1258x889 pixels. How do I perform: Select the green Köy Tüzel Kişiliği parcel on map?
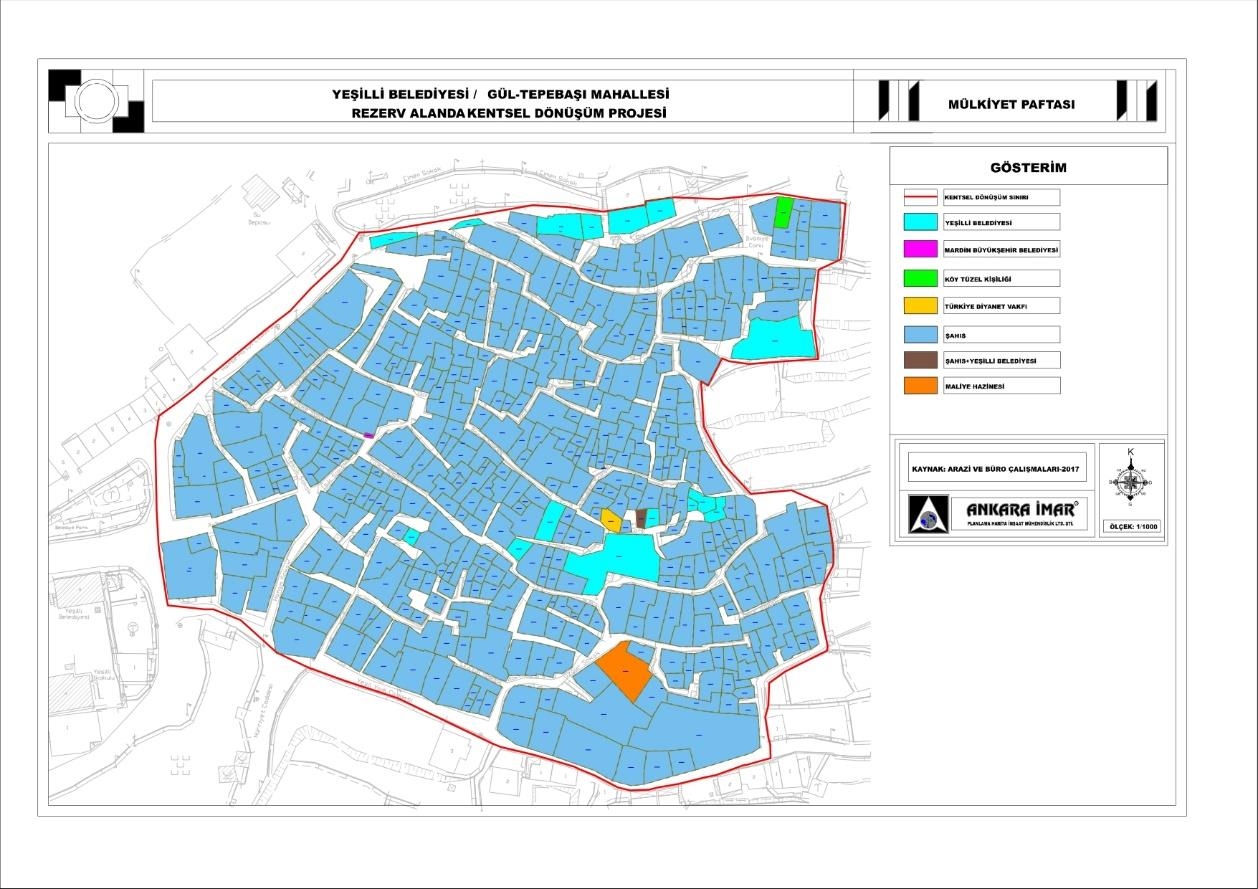(x=784, y=212)
